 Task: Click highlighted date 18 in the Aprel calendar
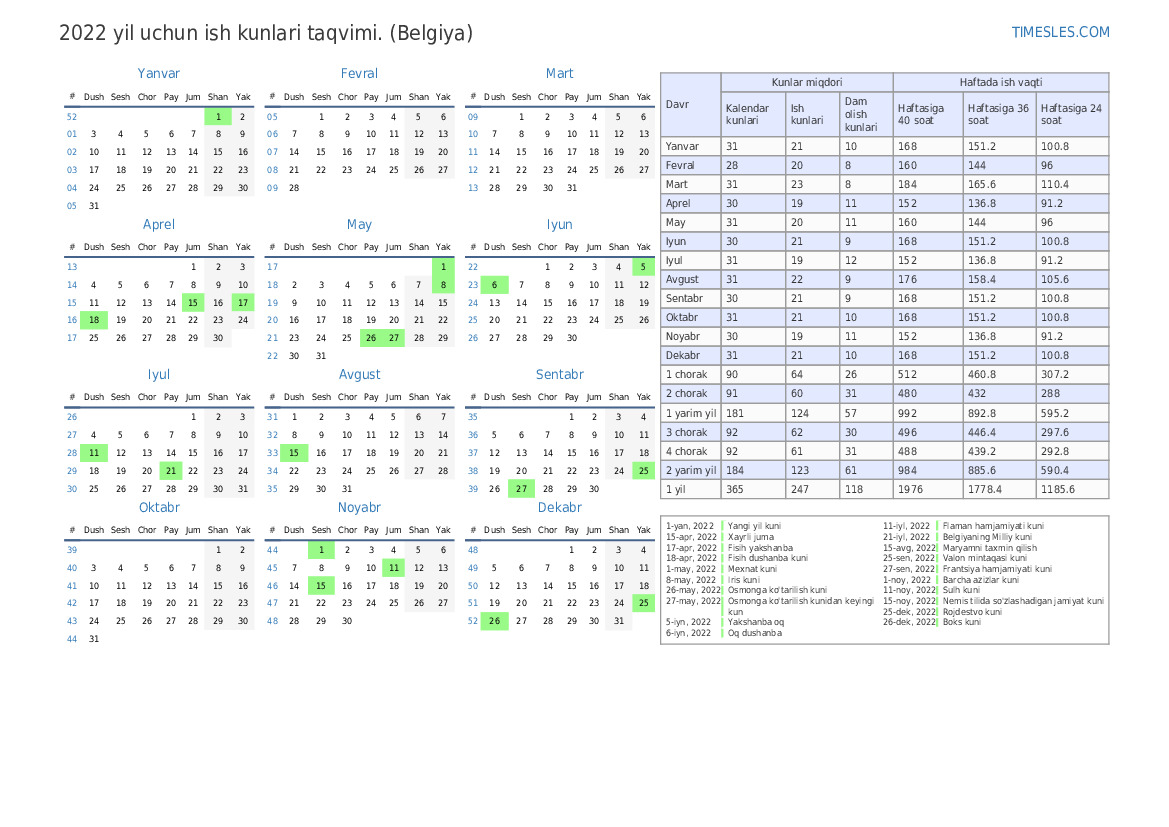(x=94, y=320)
